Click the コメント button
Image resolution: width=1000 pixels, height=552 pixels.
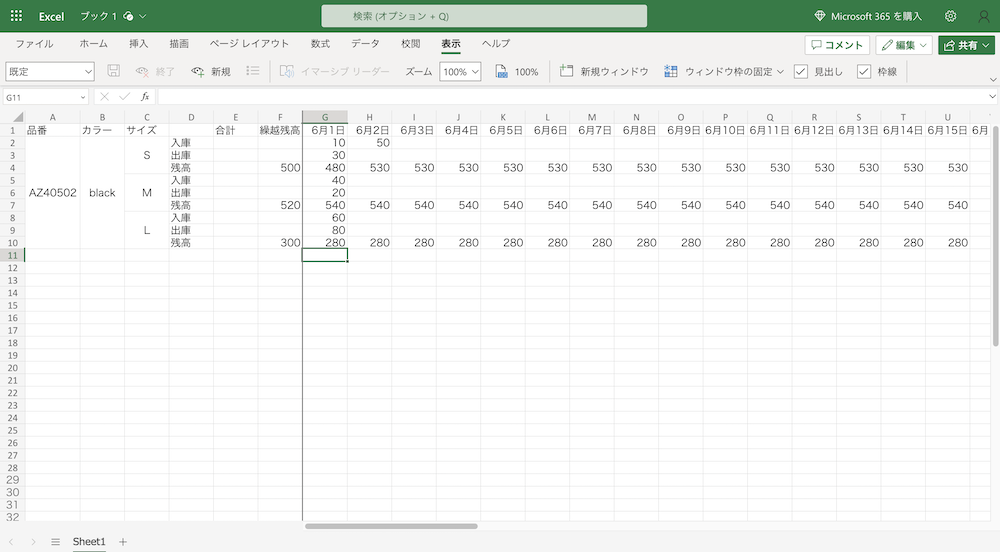pyautogui.click(x=837, y=45)
